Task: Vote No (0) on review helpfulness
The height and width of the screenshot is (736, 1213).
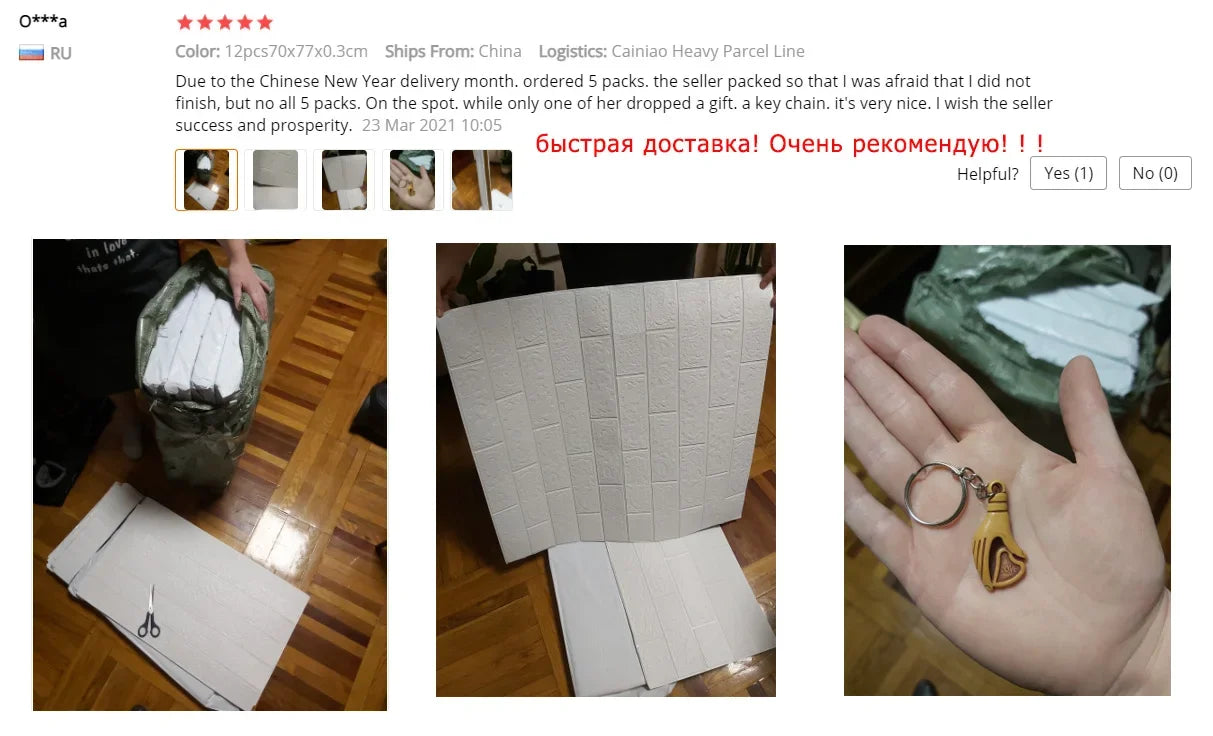Action: (x=1155, y=173)
